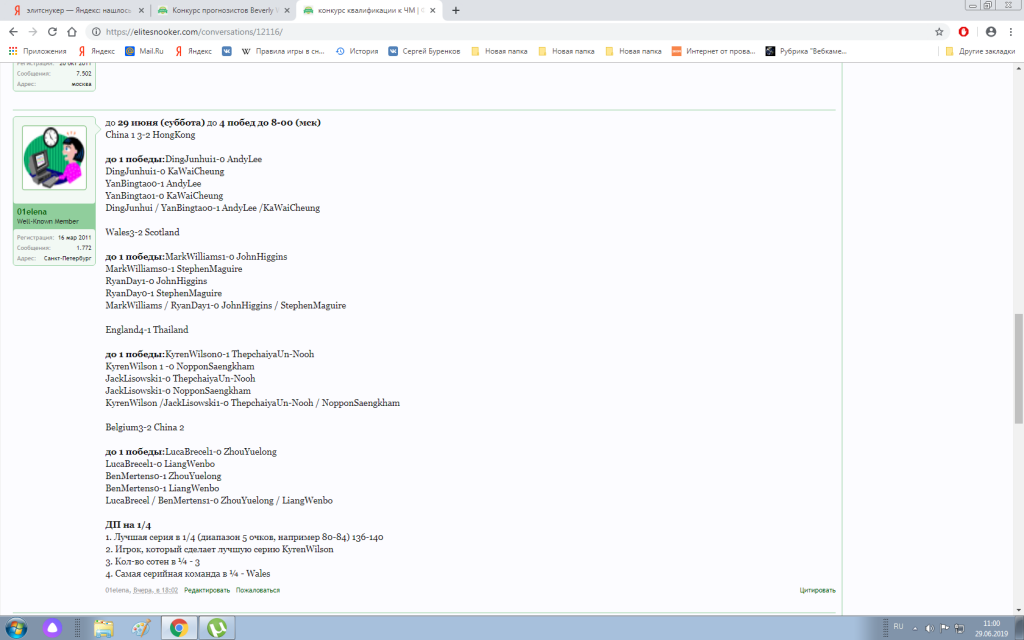
Task: Bookmark this page with the star icon
Action: click(939, 31)
